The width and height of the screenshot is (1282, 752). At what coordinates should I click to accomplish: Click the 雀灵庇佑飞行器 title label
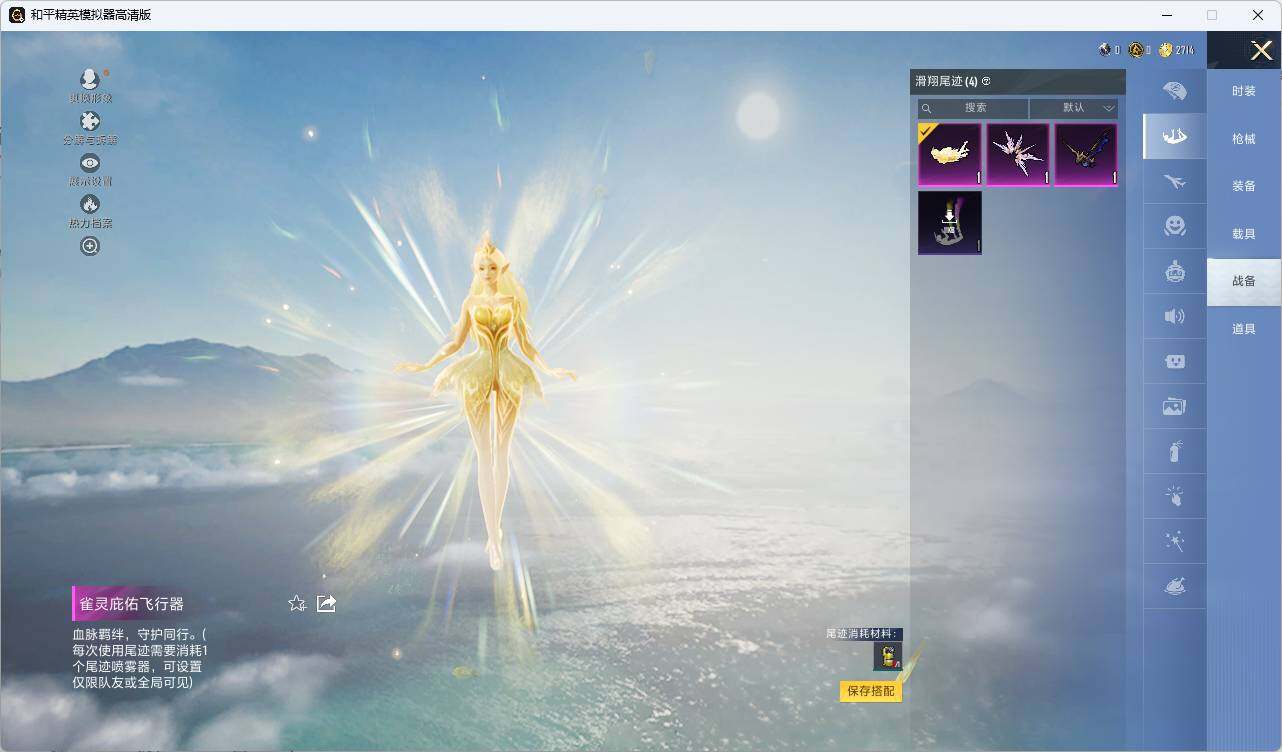(x=131, y=604)
